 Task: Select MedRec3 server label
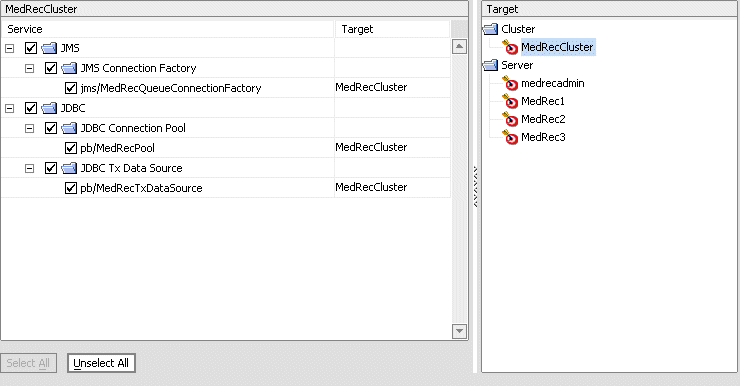543,137
